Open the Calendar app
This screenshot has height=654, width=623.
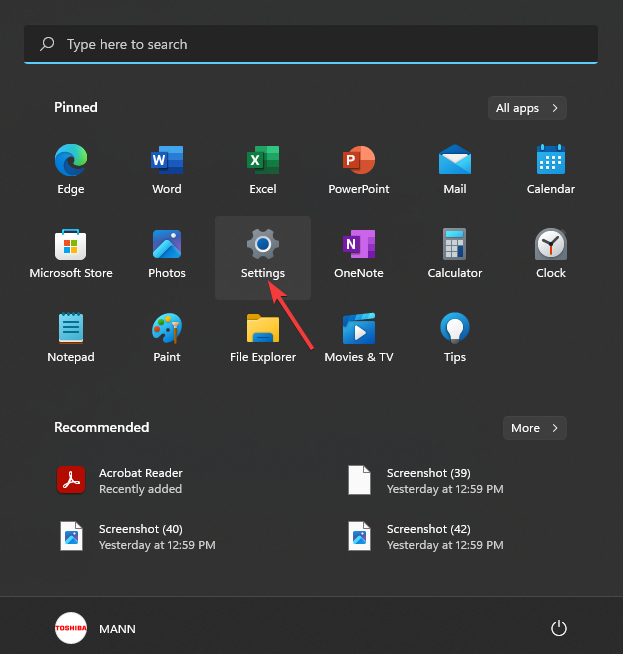[x=550, y=170]
